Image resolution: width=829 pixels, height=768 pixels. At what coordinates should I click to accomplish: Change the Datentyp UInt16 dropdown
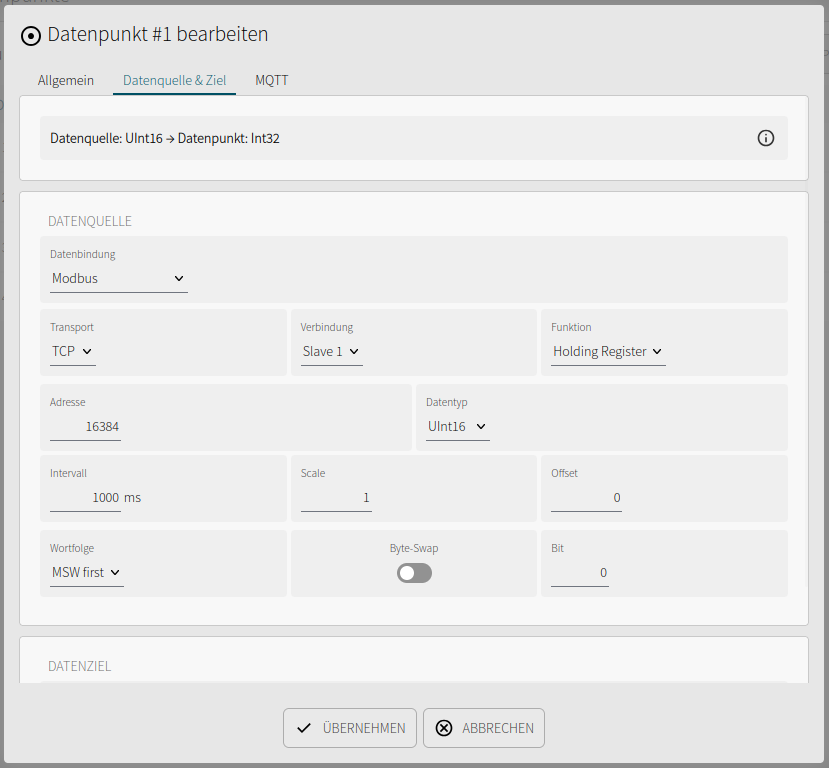click(x=457, y=427)
